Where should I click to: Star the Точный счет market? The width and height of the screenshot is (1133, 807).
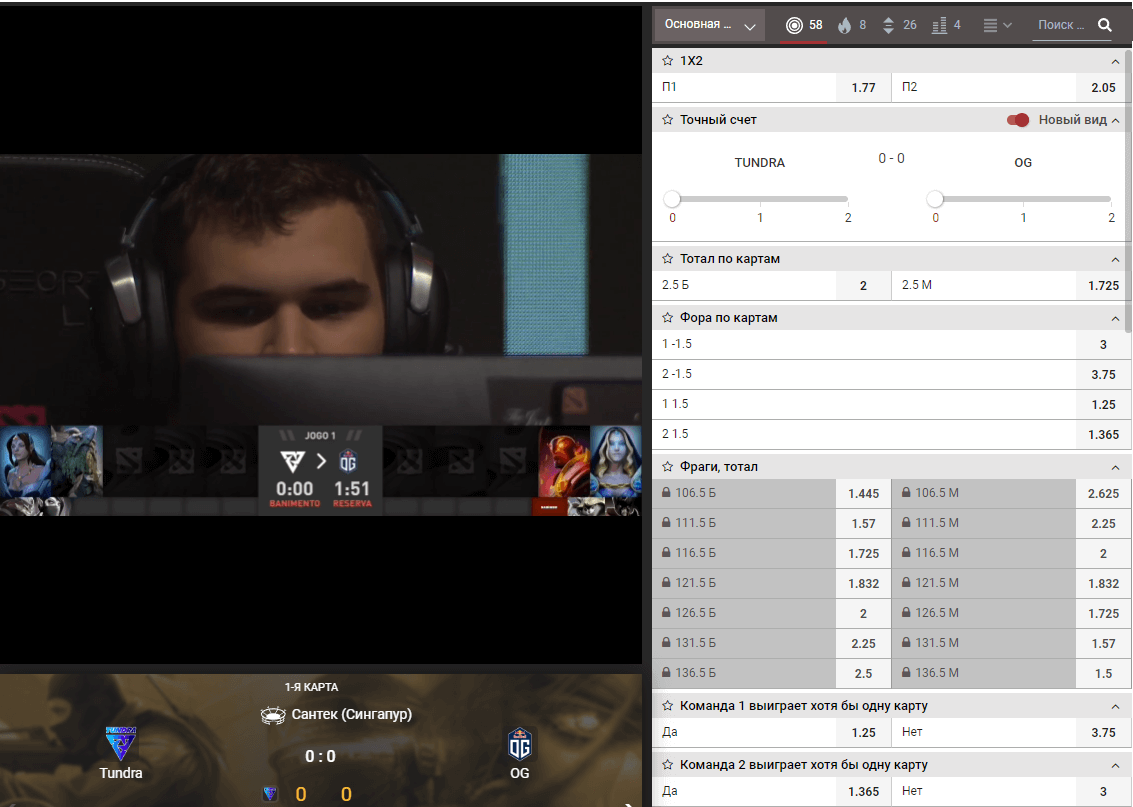click(668, 120)
